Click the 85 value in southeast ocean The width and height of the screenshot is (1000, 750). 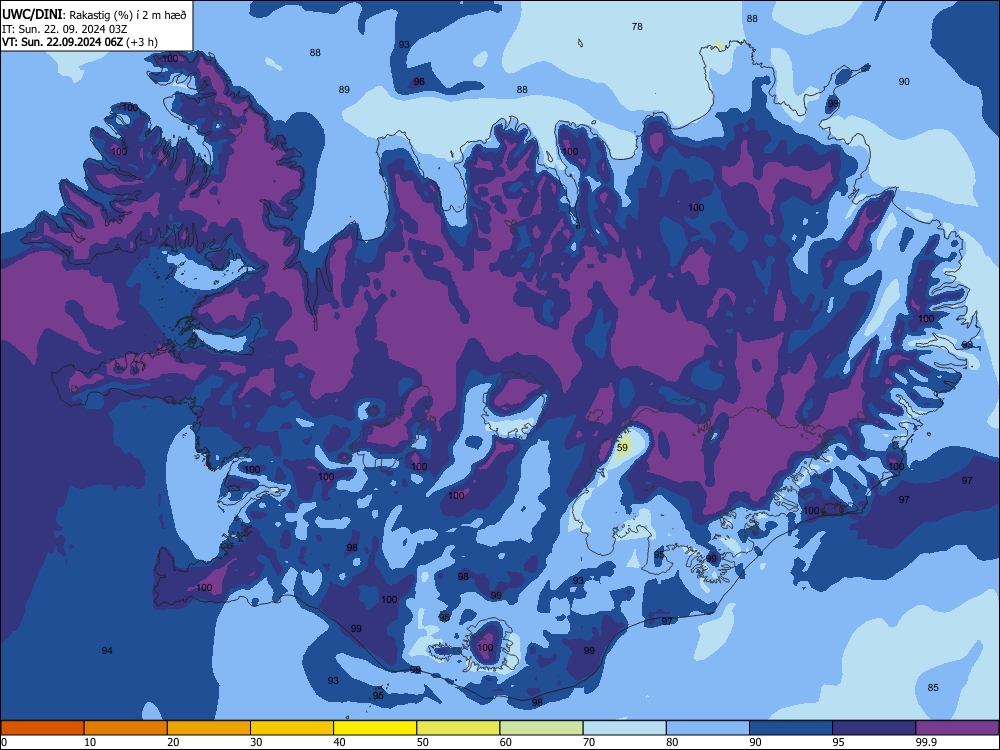pyautogui.click(x=933, y=688)
